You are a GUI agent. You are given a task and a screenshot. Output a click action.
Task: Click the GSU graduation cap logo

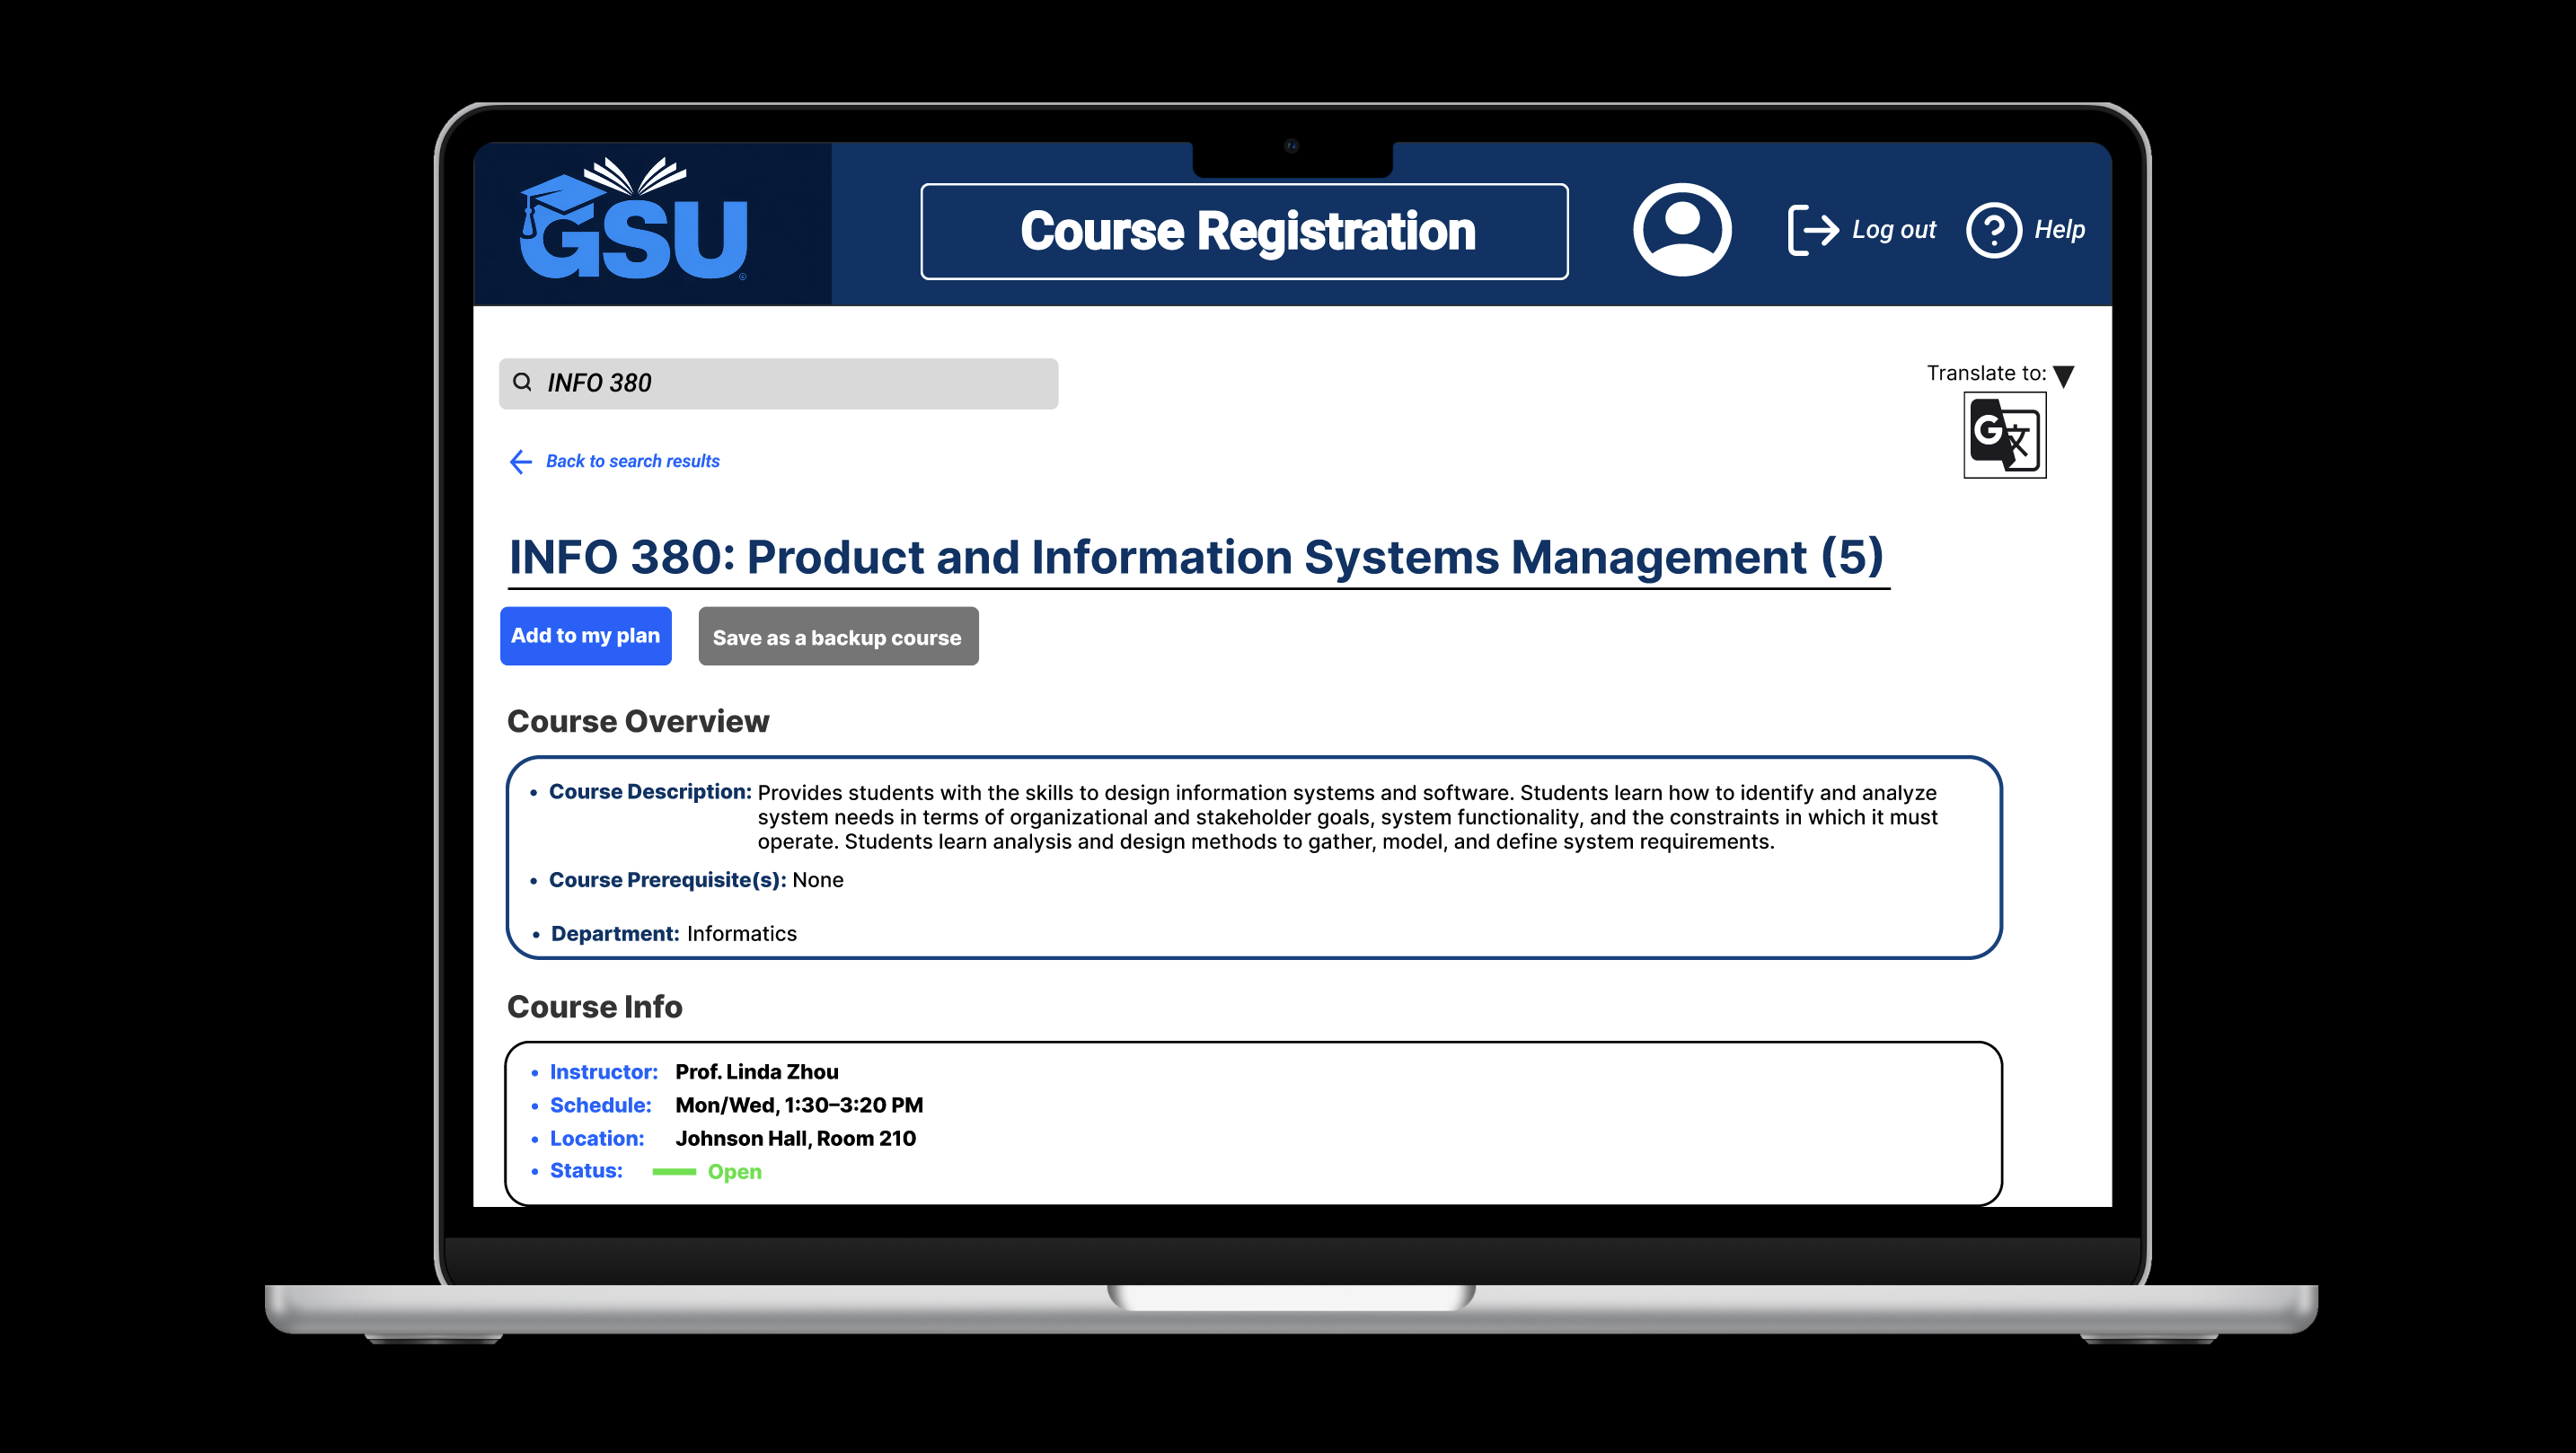click(633, 221)
